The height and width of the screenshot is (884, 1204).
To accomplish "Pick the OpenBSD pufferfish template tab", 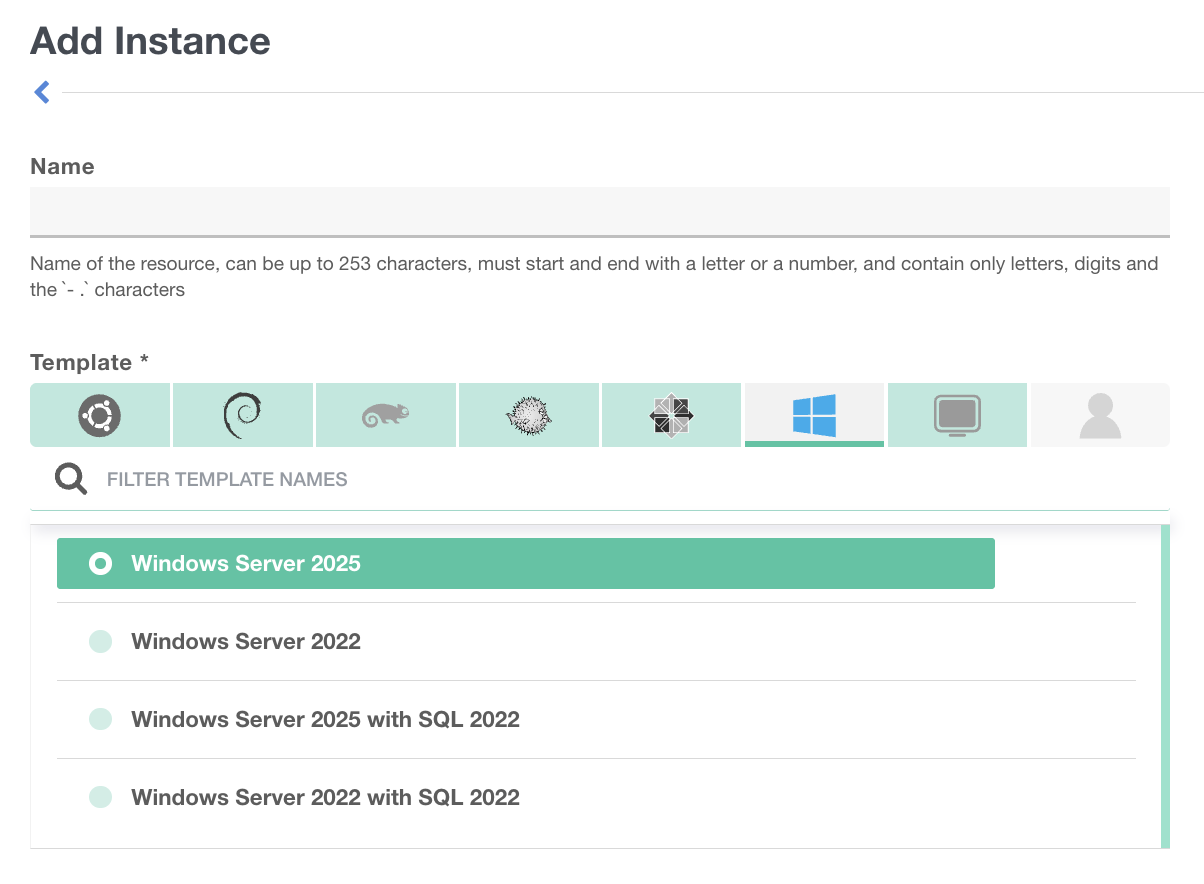I will click(529, 415).
